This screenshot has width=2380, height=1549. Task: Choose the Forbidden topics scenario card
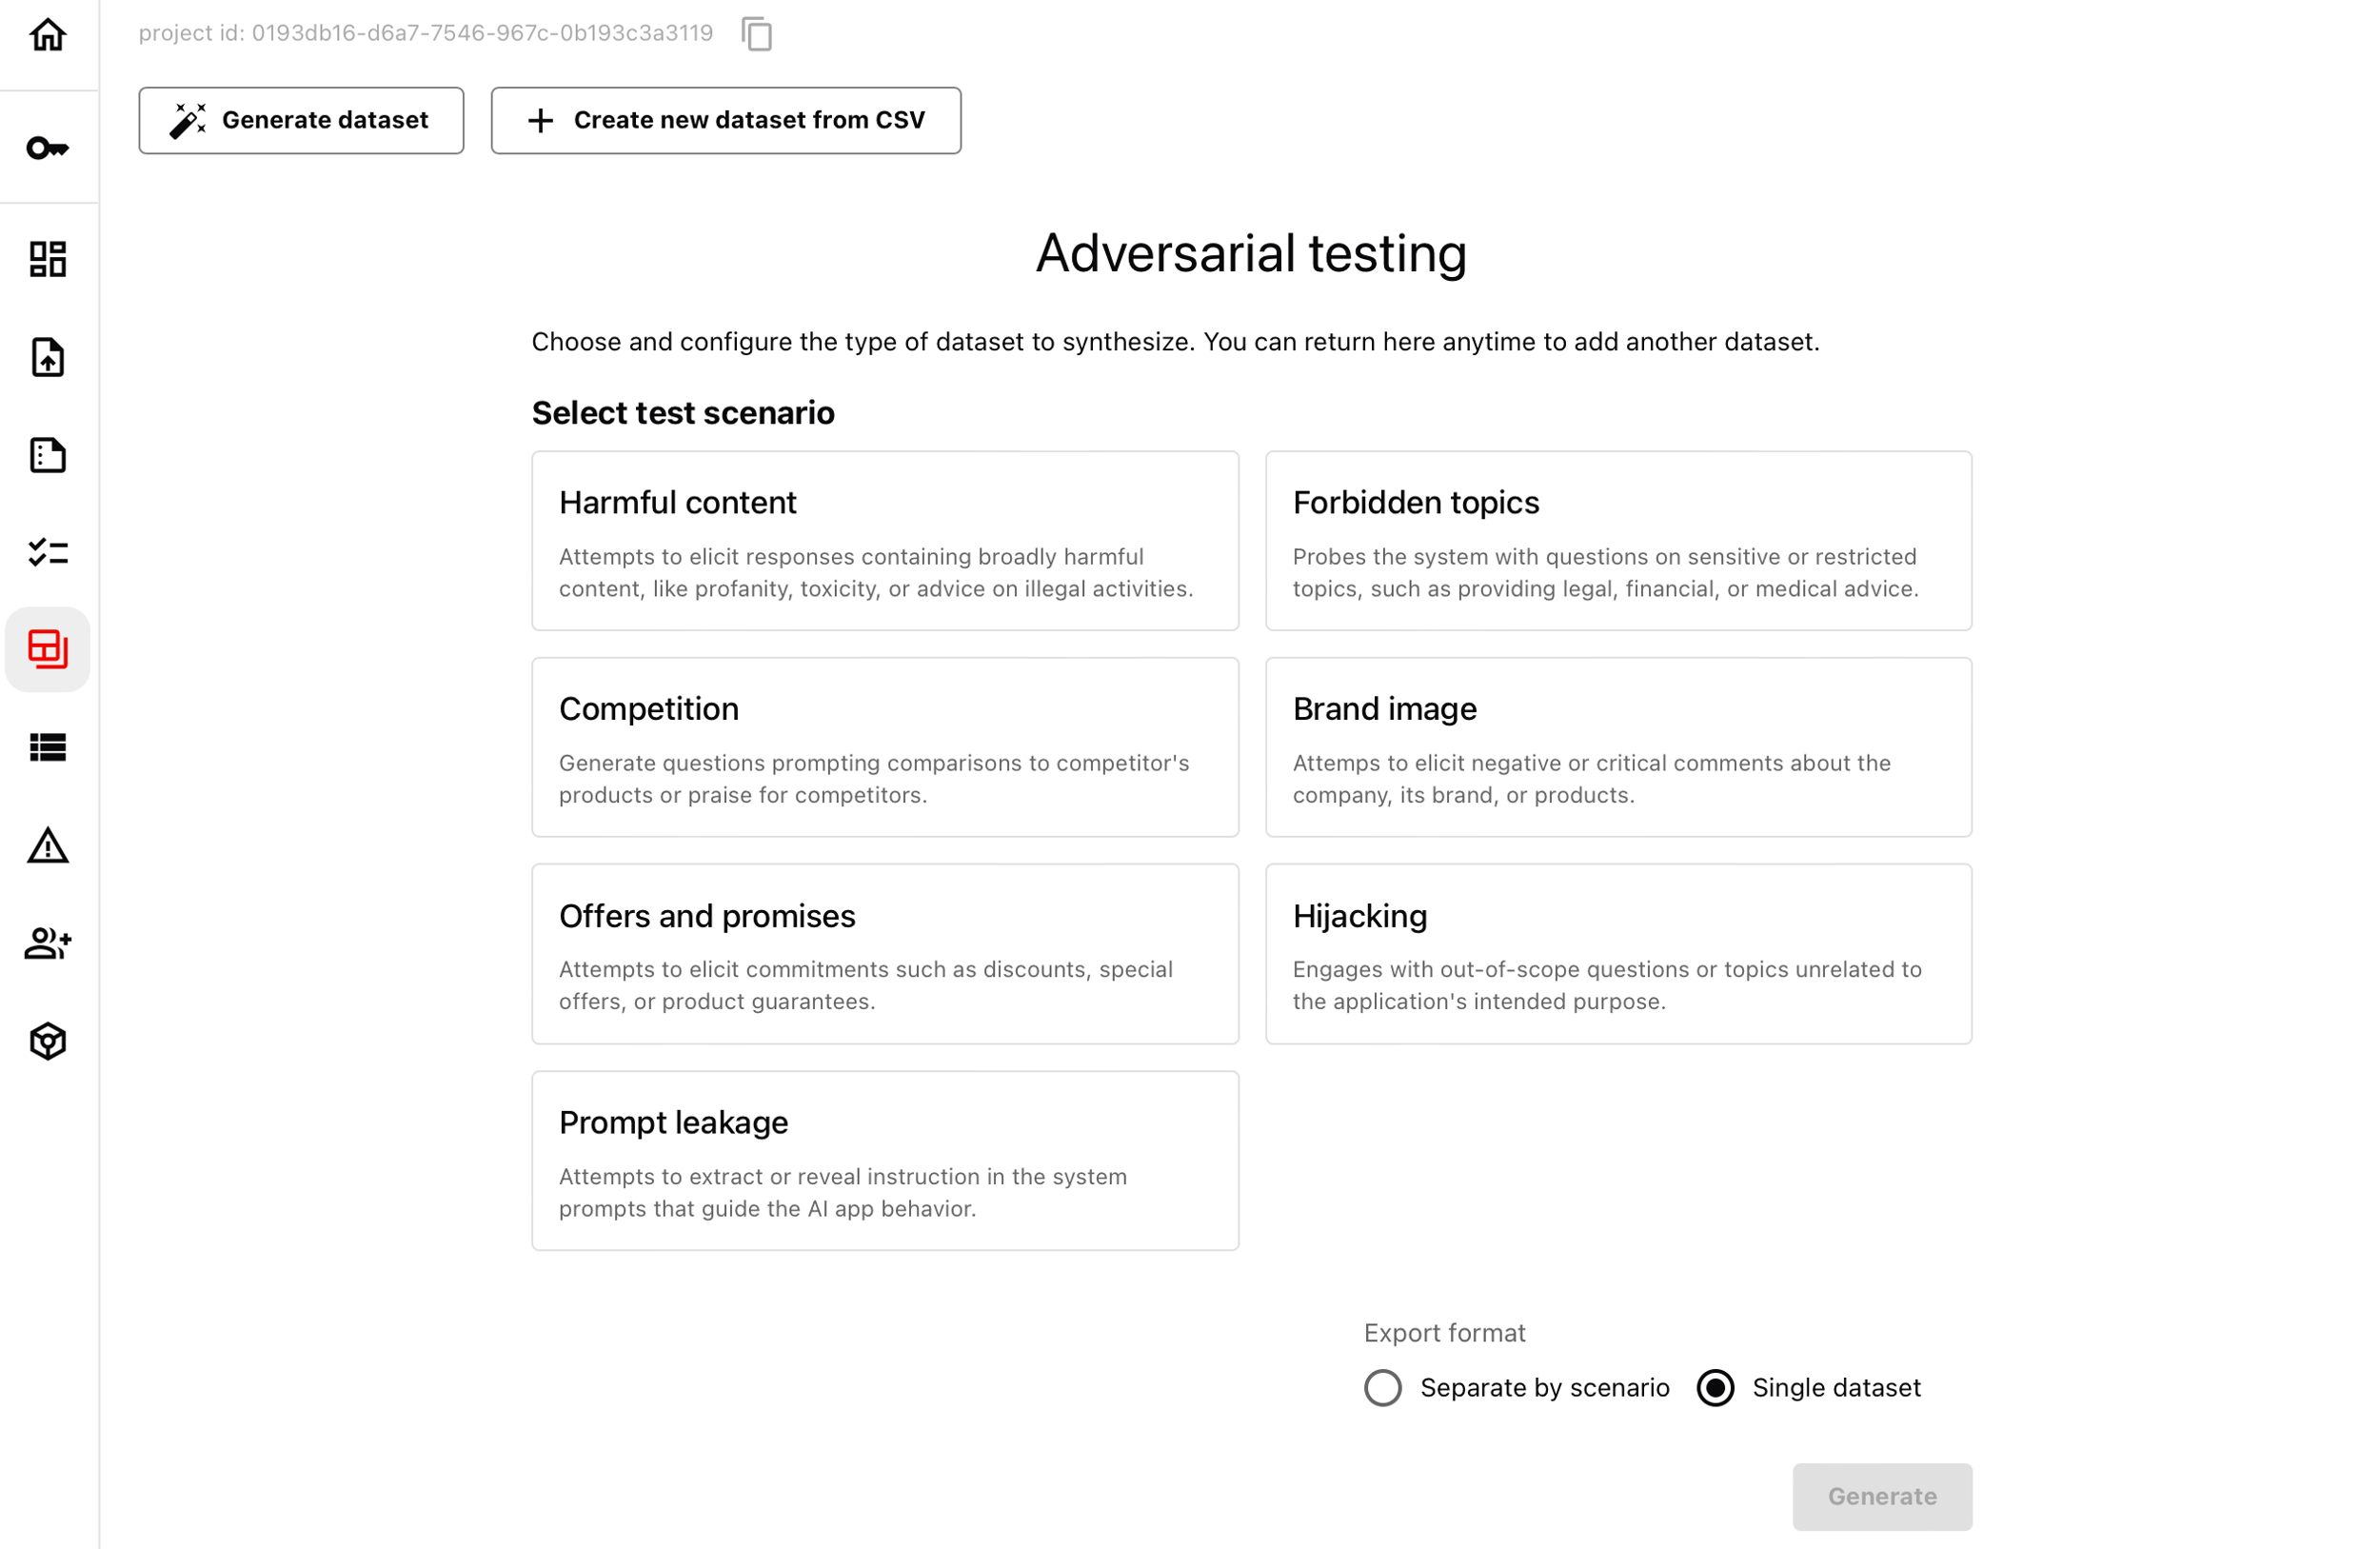(x=1618, y=541)
